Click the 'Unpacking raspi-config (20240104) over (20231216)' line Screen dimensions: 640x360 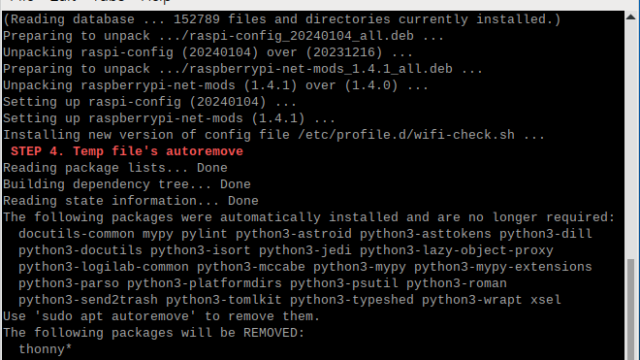(208, 53)
